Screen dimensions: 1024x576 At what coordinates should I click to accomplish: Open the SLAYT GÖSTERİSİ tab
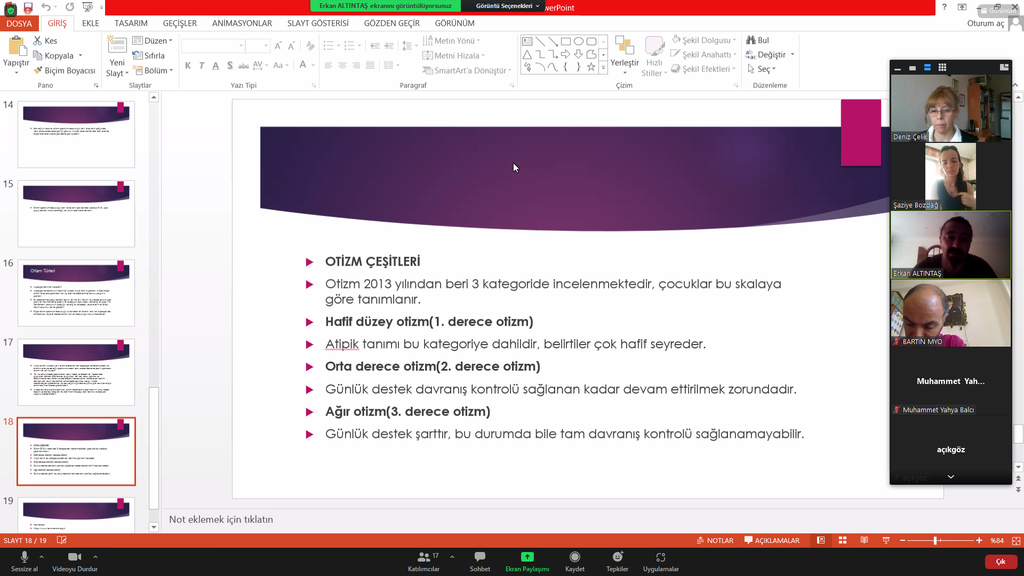pyautogui.click(x=318, y=23)
